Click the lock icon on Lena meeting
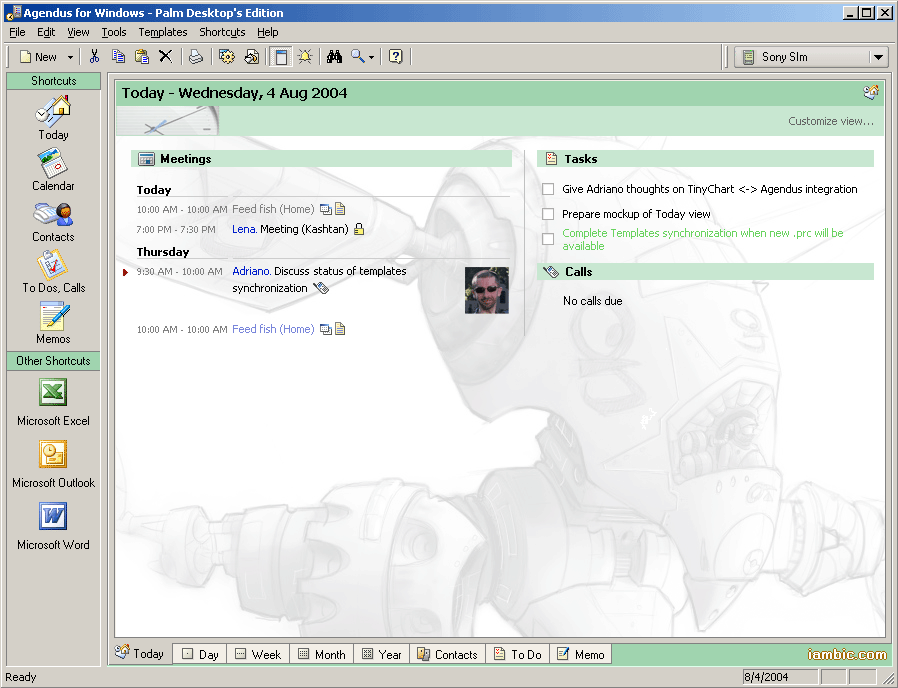Viewport: 898px width, 688px height. [359, 229]
